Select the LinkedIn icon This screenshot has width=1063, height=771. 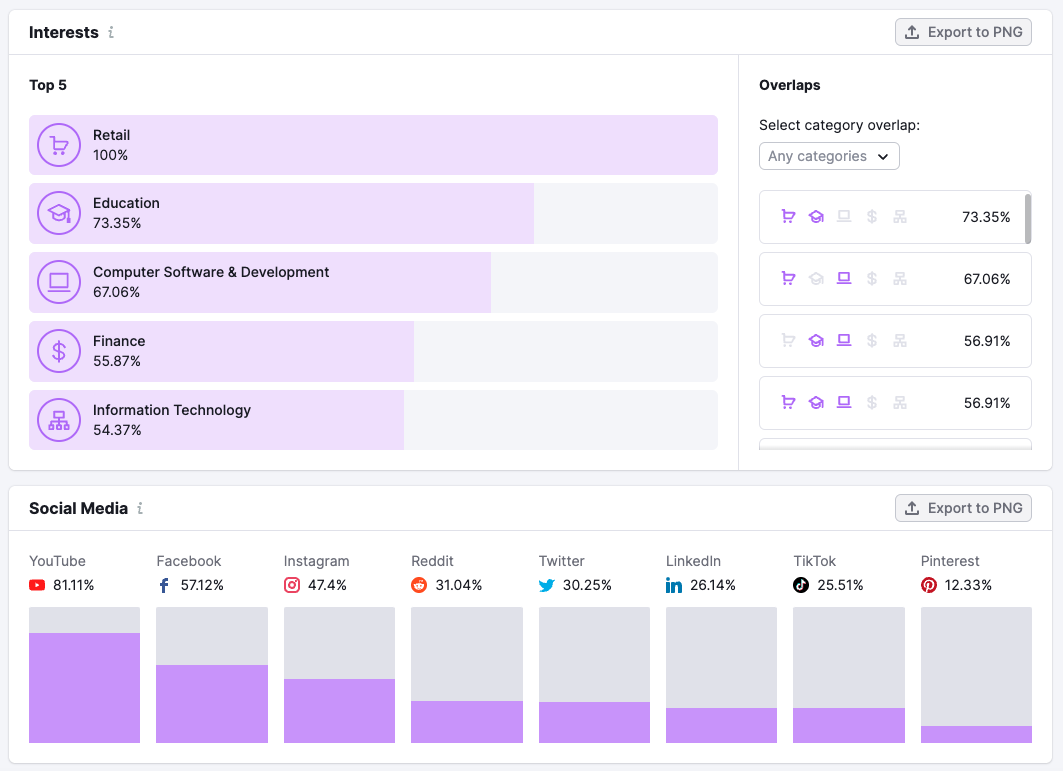point(674,585)
